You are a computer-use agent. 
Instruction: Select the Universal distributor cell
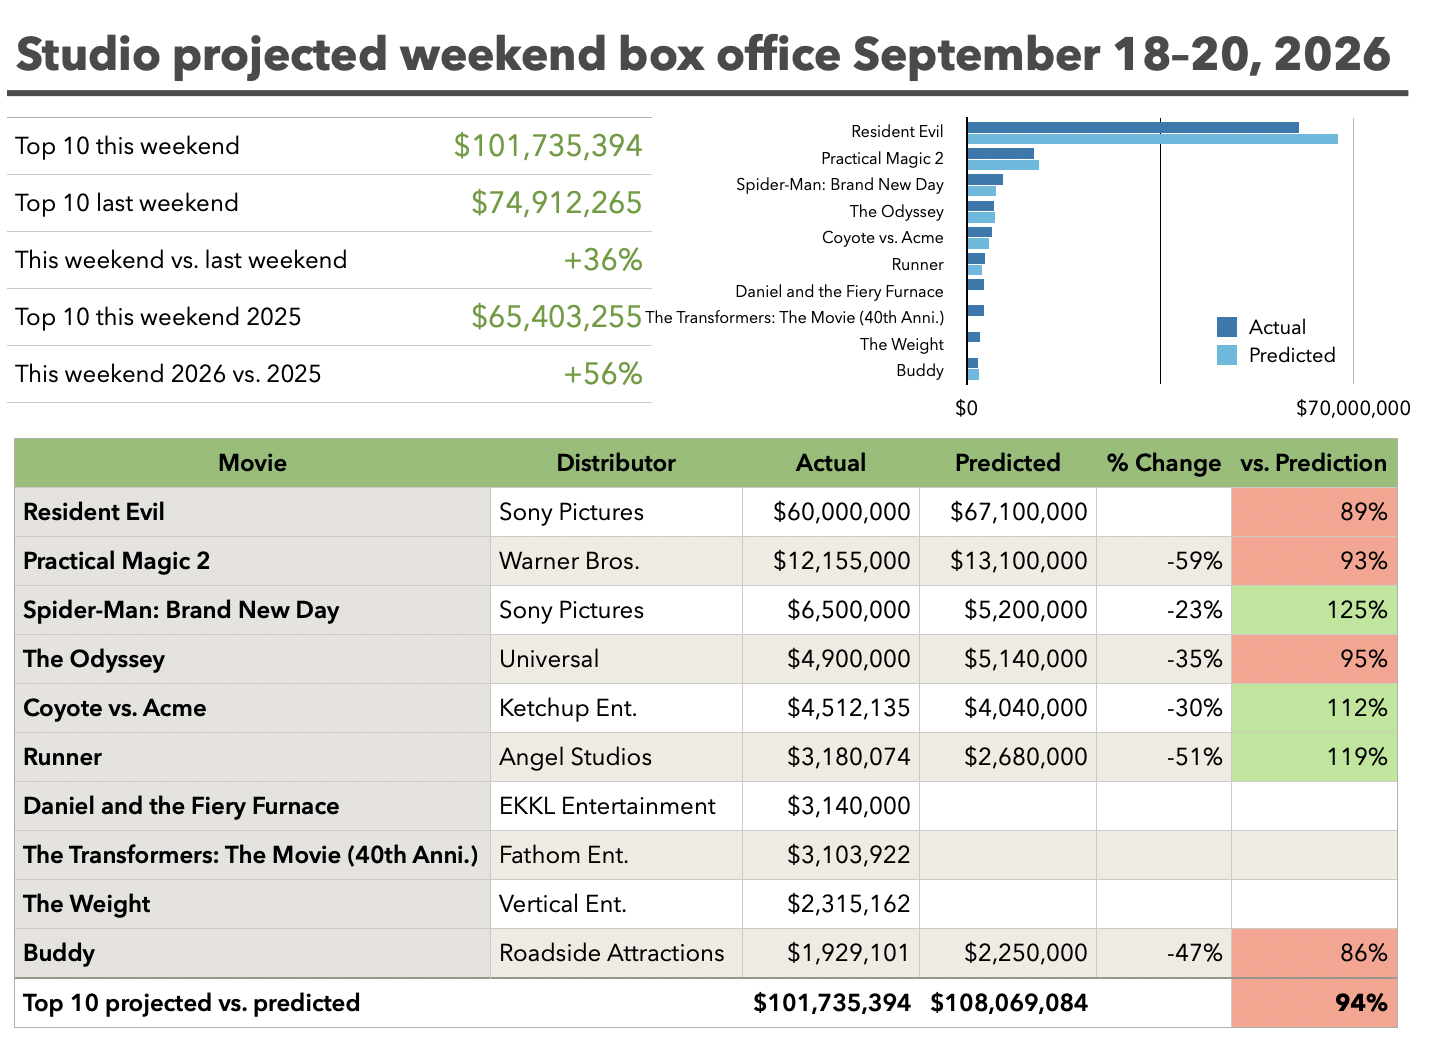(x=616, y=659)
